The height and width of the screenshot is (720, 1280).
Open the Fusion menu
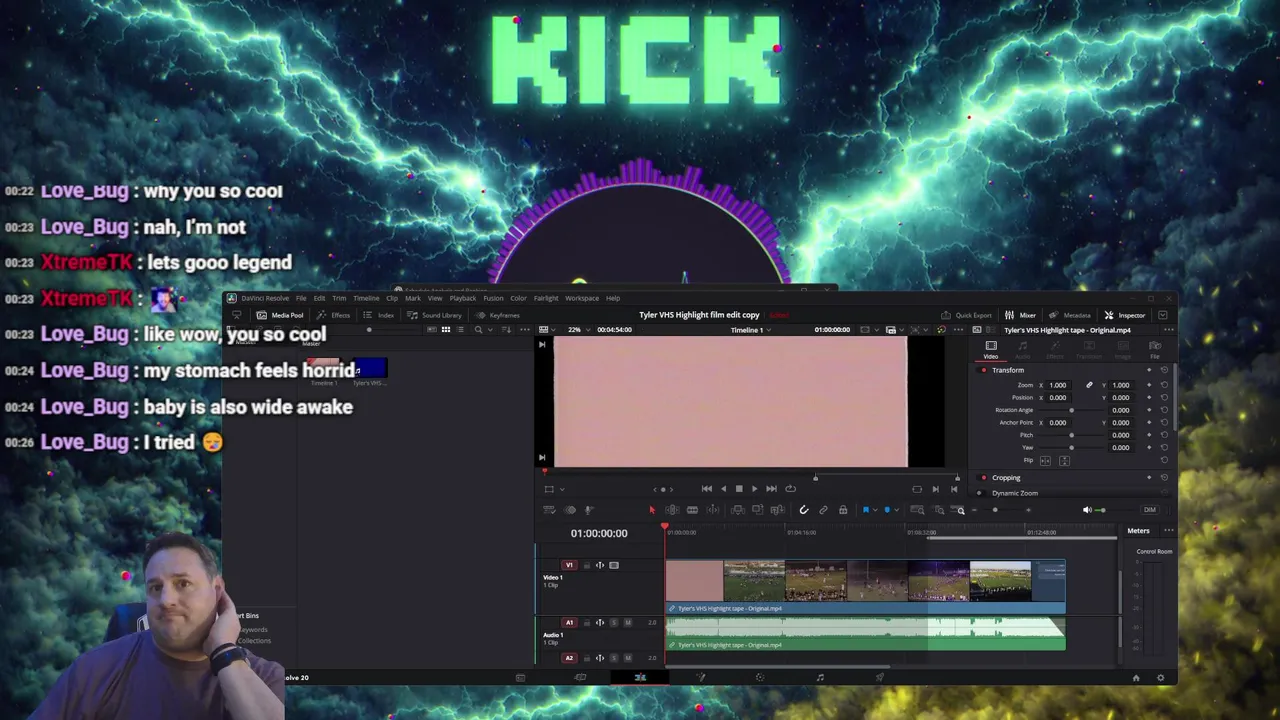pos(493,298)
